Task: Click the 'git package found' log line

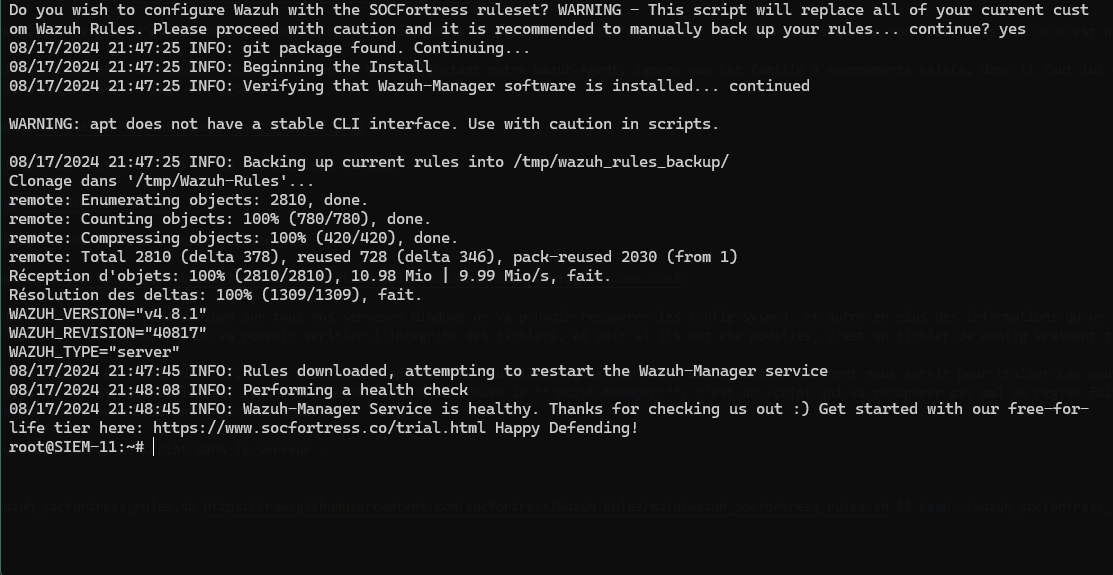Action: click(269, 48)
